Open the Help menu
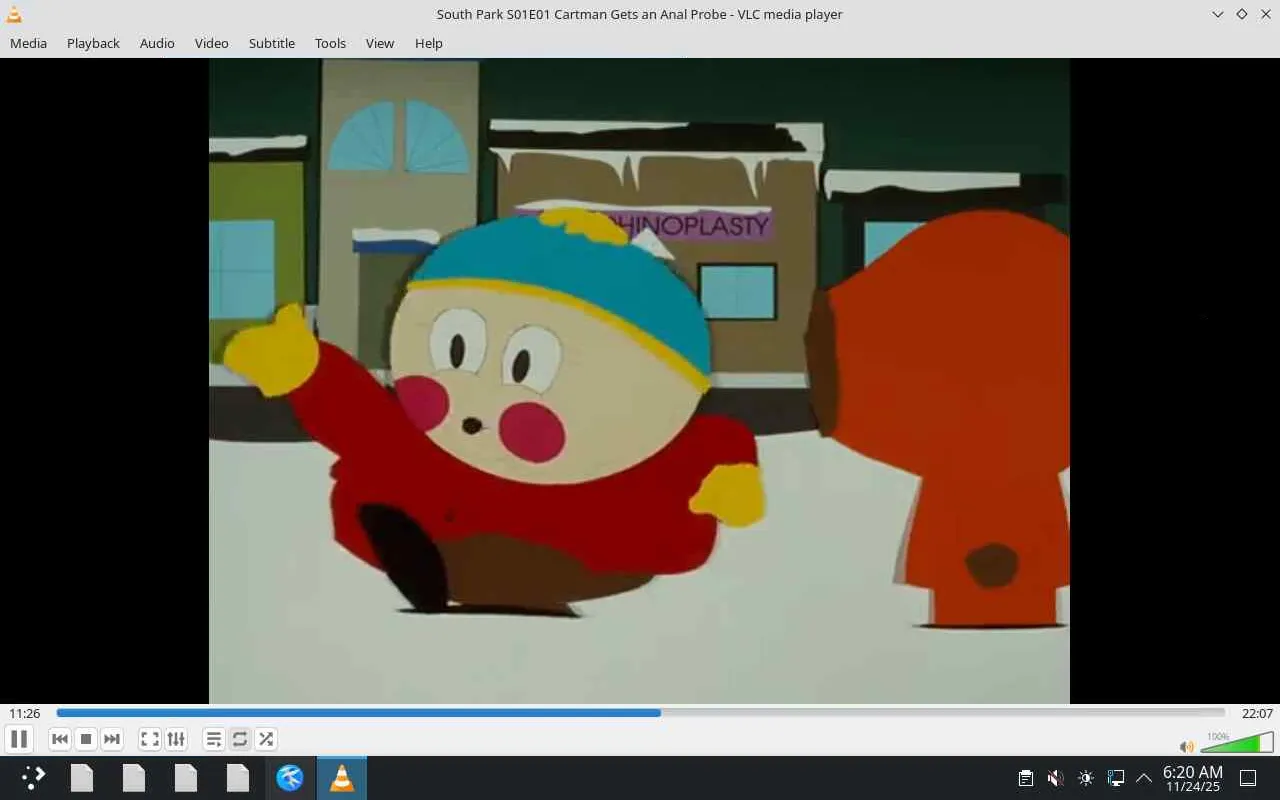This screenshot has height=800, width=1280. click(x=429, y=43)
